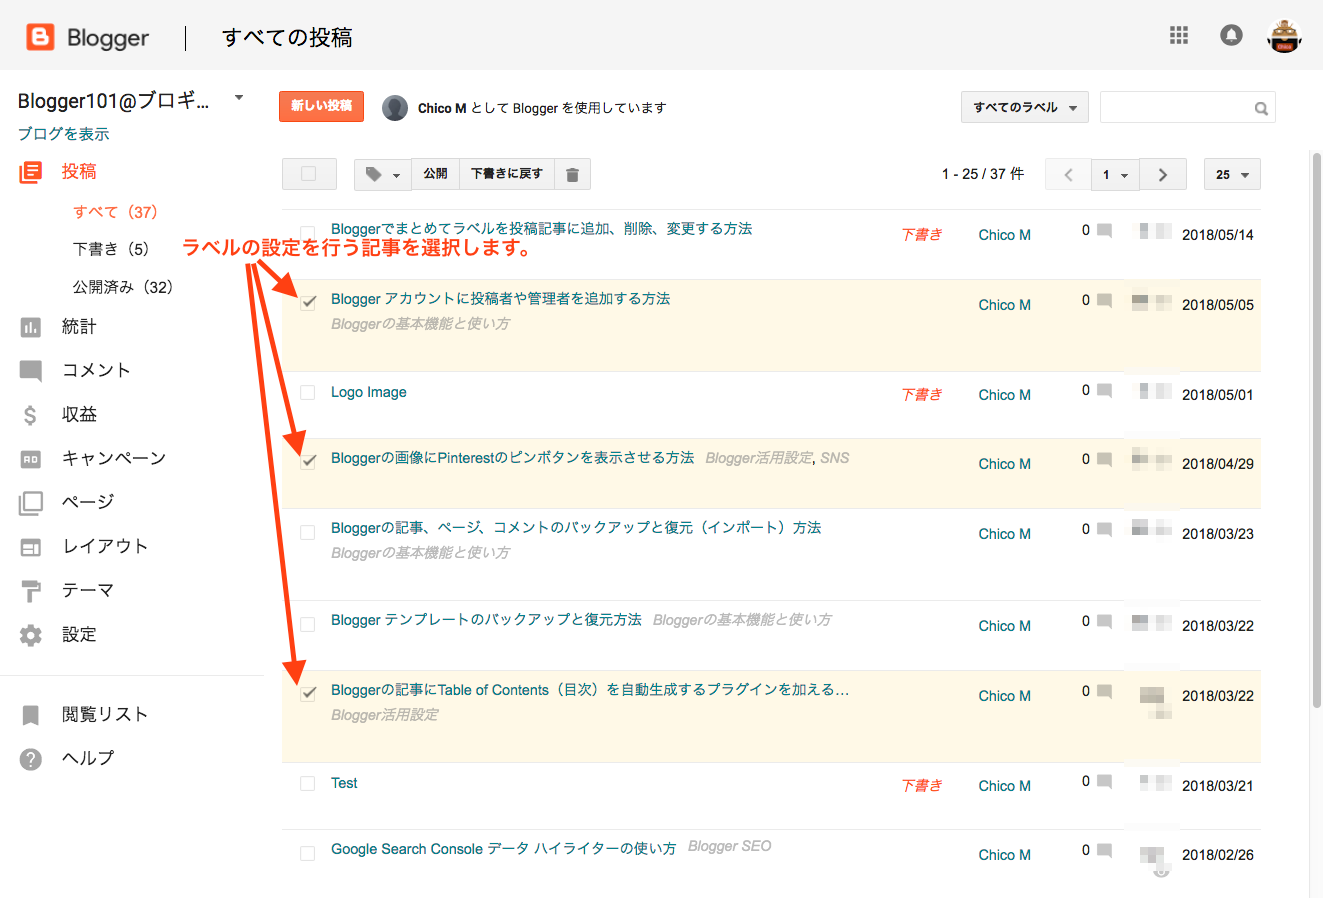Screen dimensions: 1323x898
Task: Open the すべてのラベル filter dropdown
Action: 1025,108
